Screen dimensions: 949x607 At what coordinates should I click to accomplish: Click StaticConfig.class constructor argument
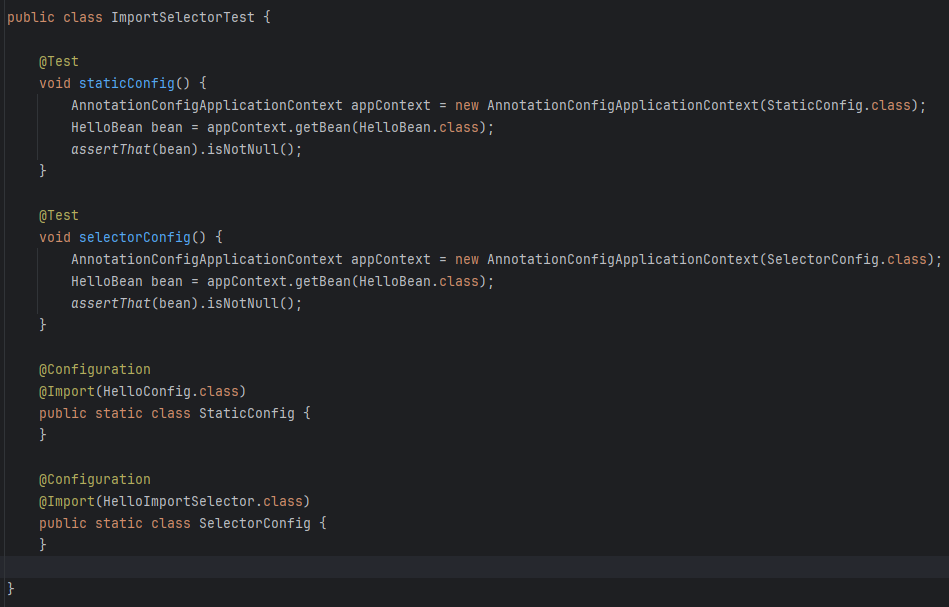pos(839,105)
